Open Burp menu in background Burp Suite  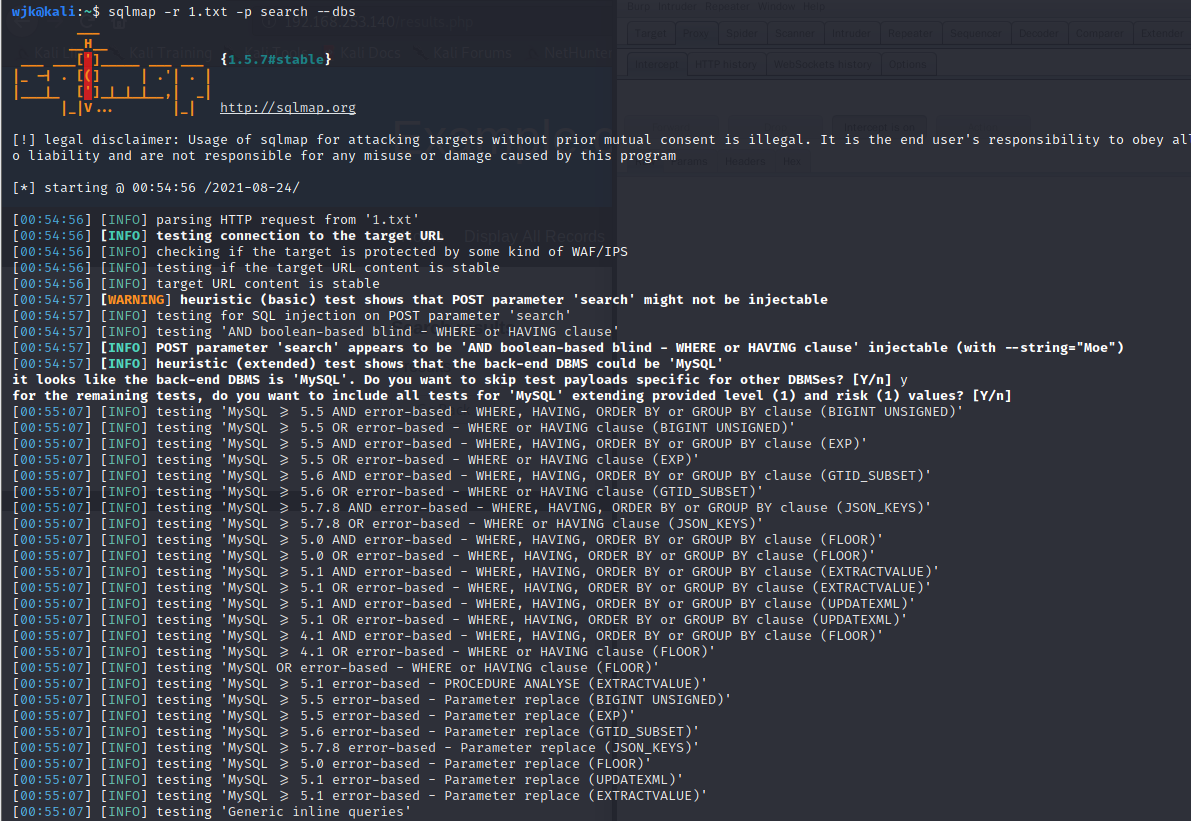pyautogui.click(x=640, y=7)
